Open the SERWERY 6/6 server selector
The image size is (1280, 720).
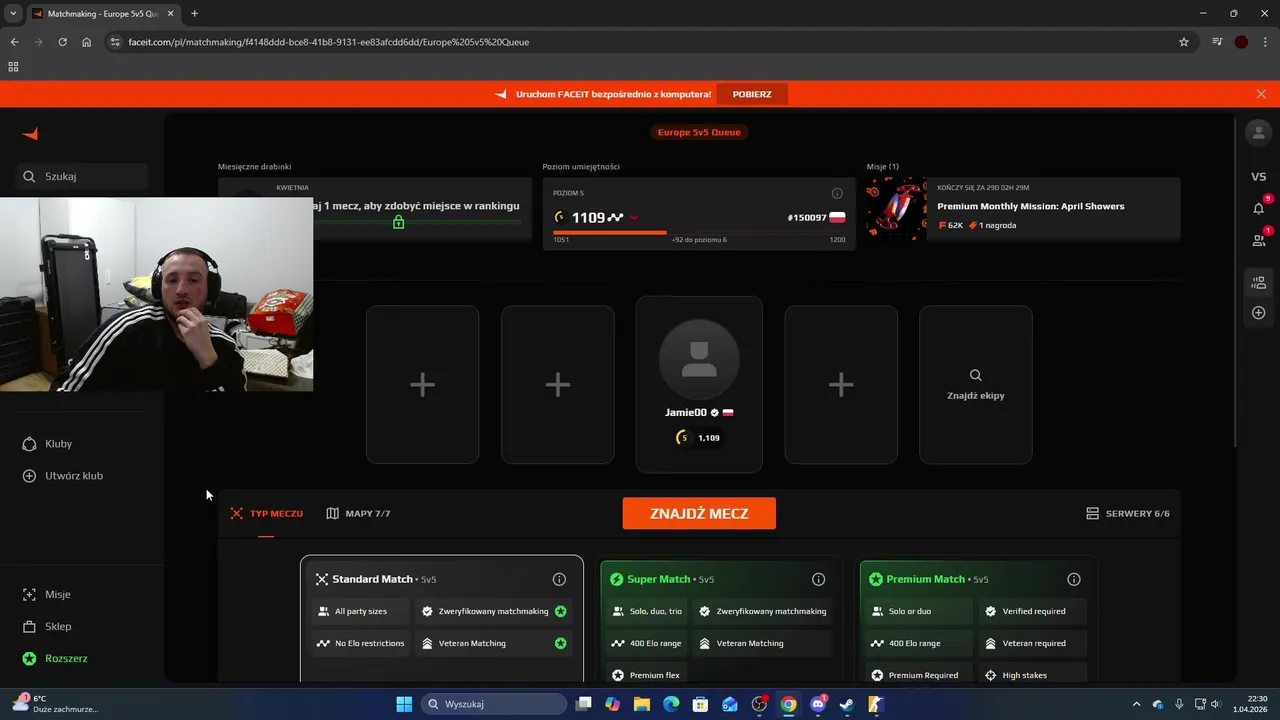click(x=1128, y=513)
